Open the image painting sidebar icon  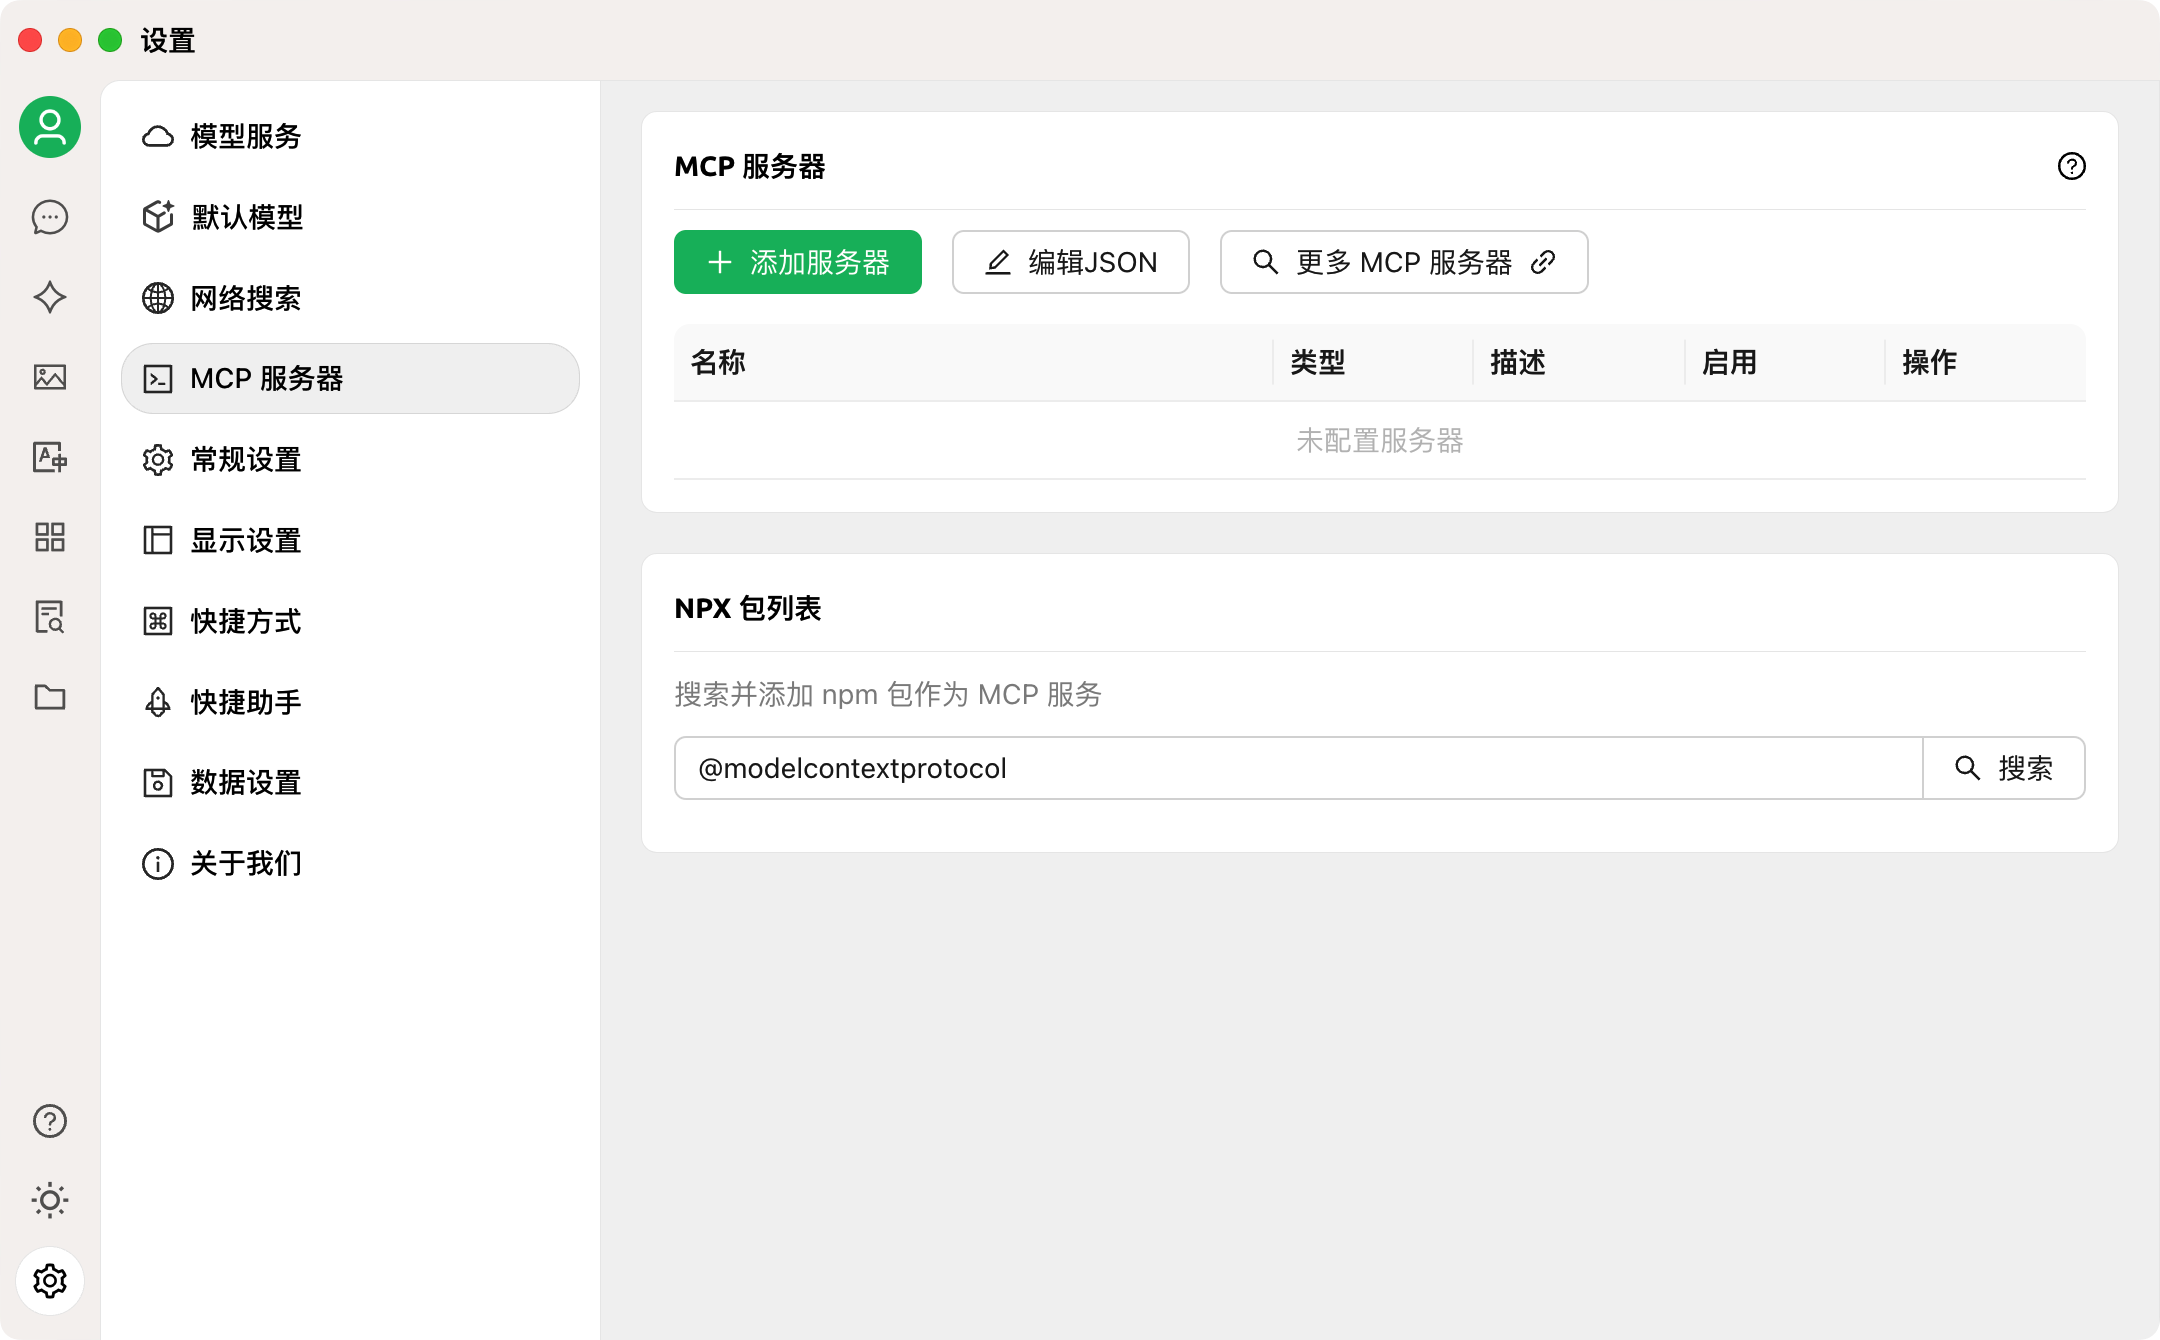[x=50, y=377]
